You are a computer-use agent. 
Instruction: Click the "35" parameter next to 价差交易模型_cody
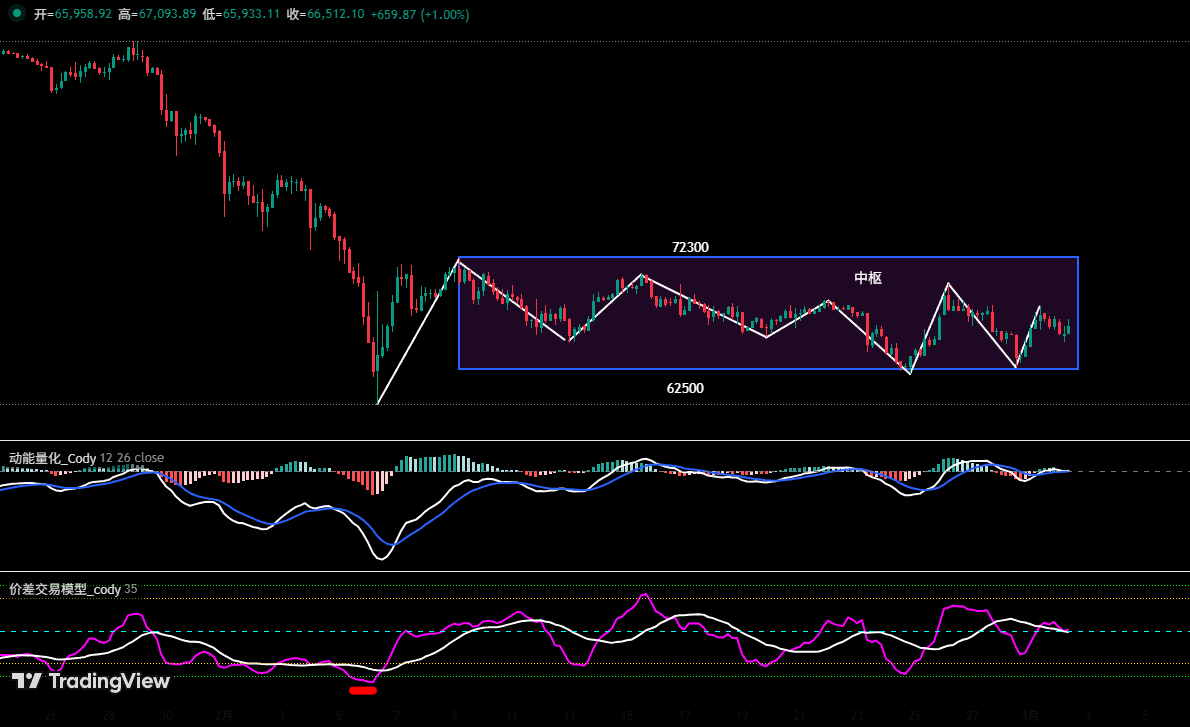click(x=131, y=590)
